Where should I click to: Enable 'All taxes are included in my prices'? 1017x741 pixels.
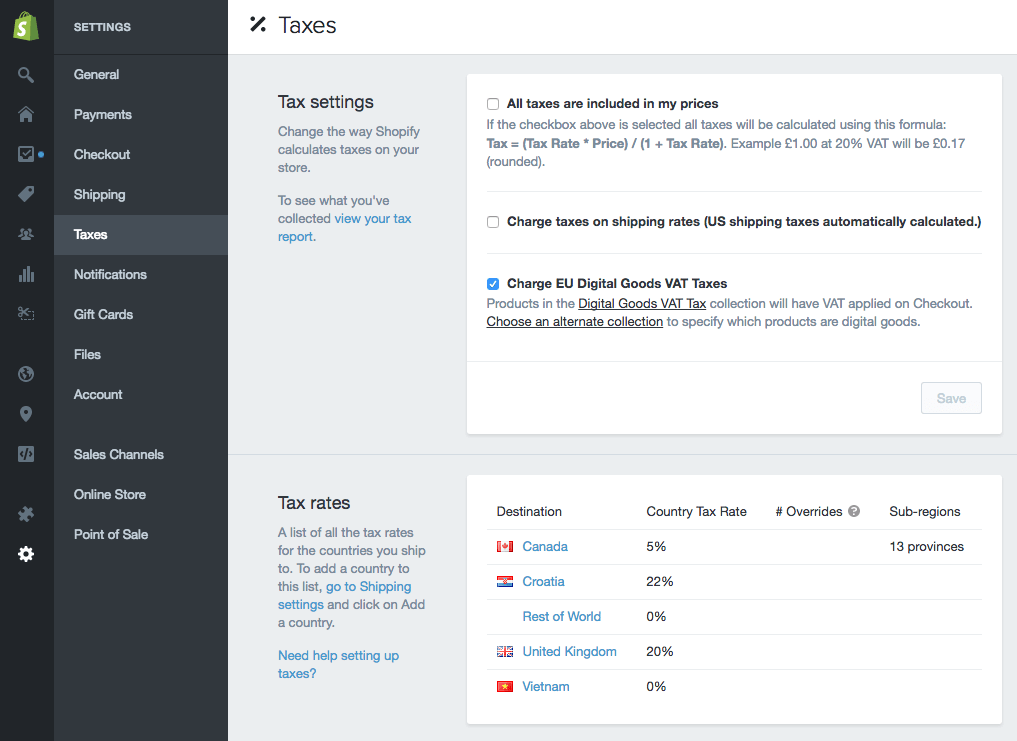493,104
